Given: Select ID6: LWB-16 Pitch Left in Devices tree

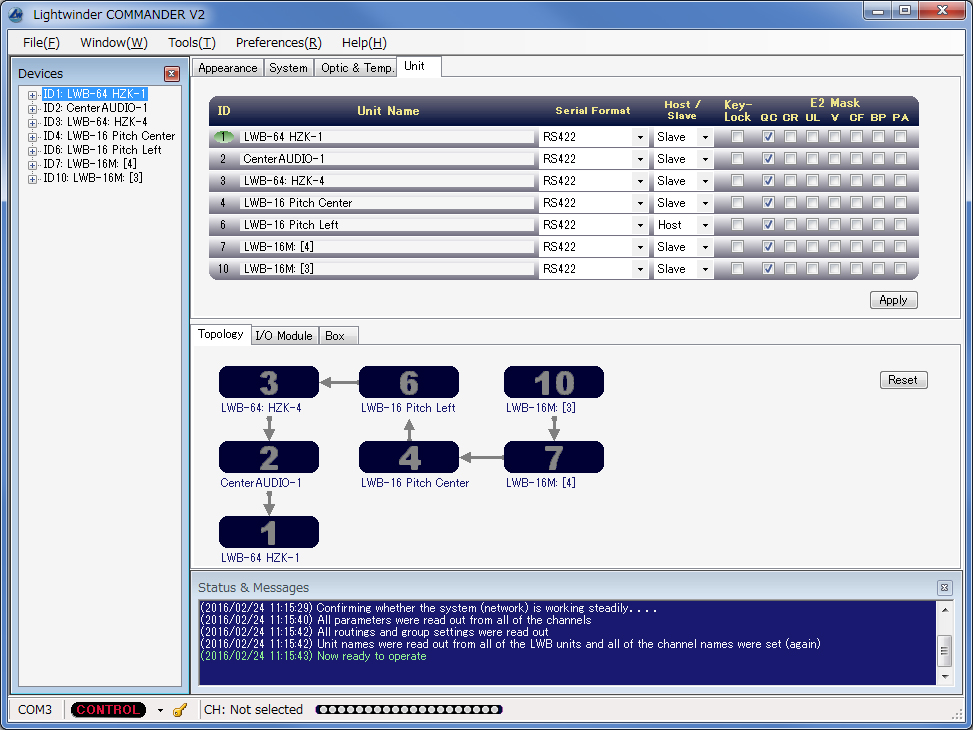Looking at the screenshot, I should click(x=102, y=150).
